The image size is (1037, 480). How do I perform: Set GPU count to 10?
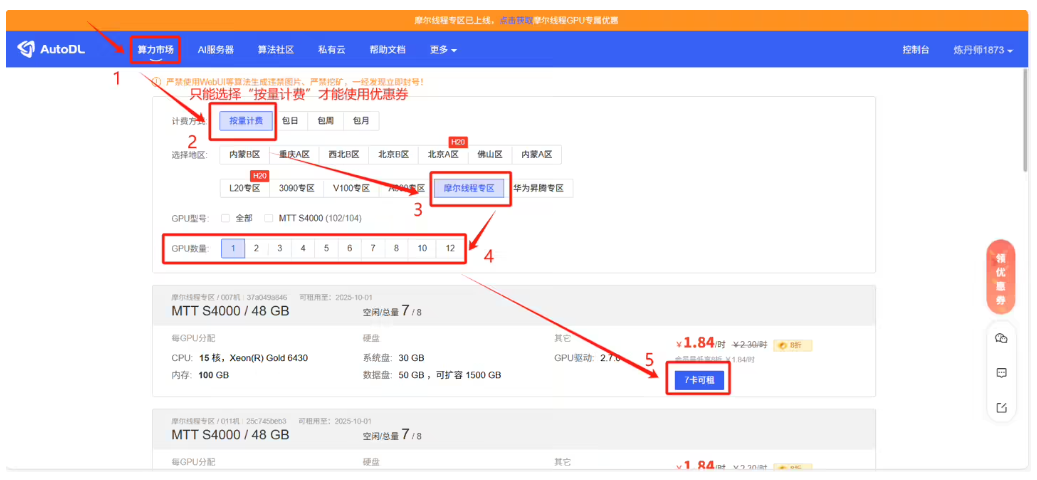pos(422,249)
